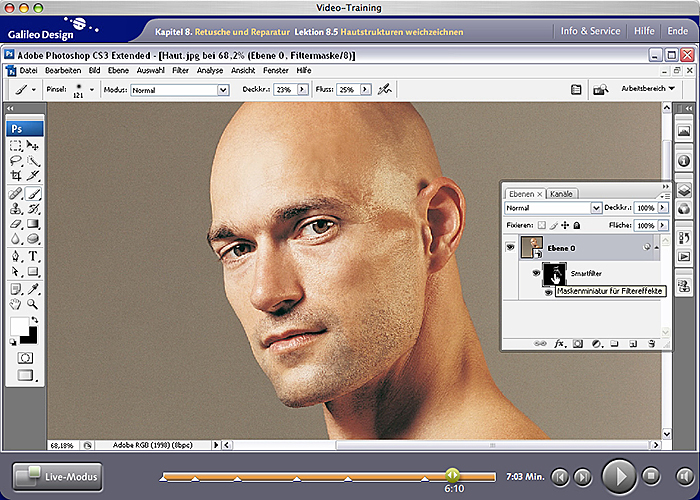
Task: Open layer blend mode Normal dropdown
Action: pos(553,208)
